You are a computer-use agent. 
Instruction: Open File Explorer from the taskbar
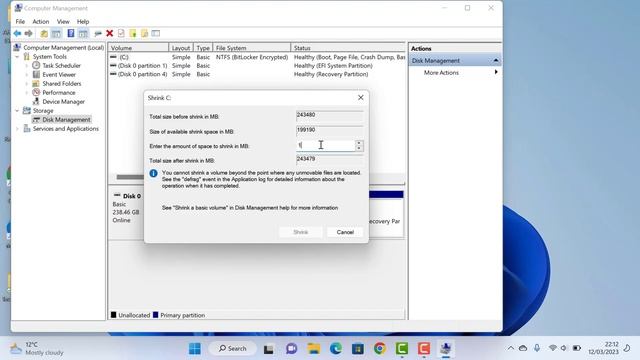click(313, 349)
